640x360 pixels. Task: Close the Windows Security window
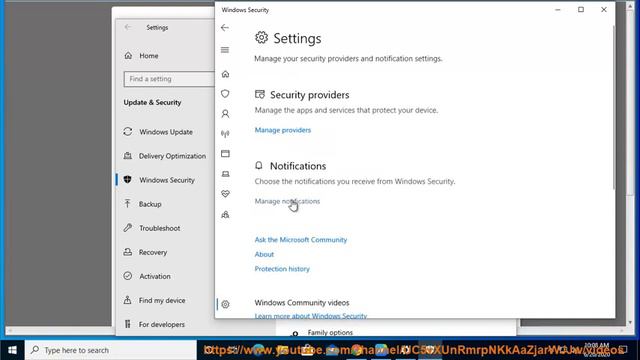604,10
